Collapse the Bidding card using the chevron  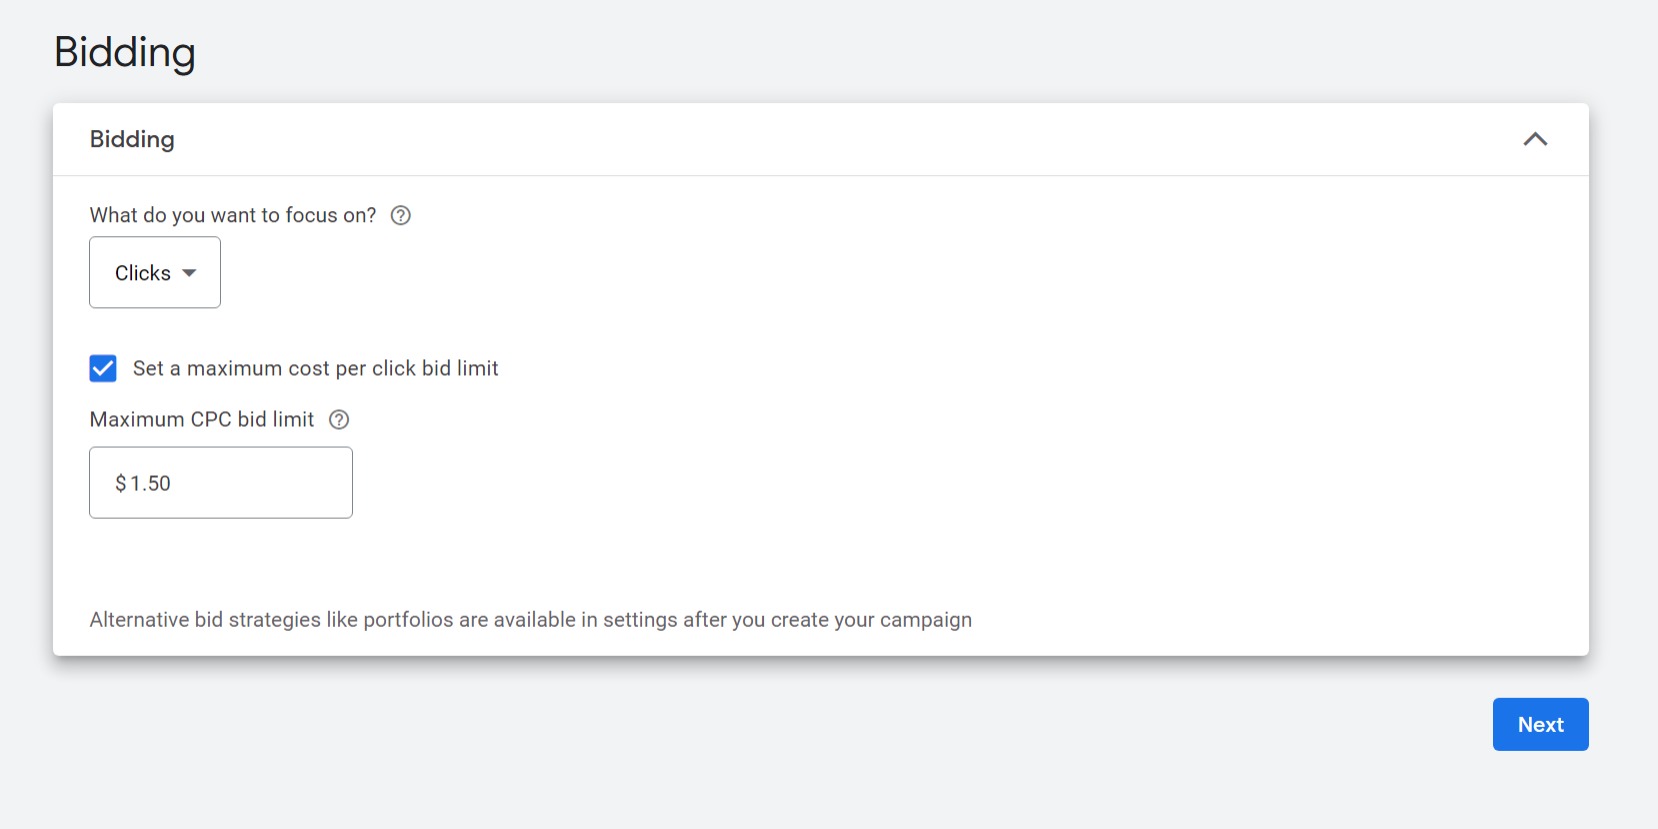point(1535,139)
